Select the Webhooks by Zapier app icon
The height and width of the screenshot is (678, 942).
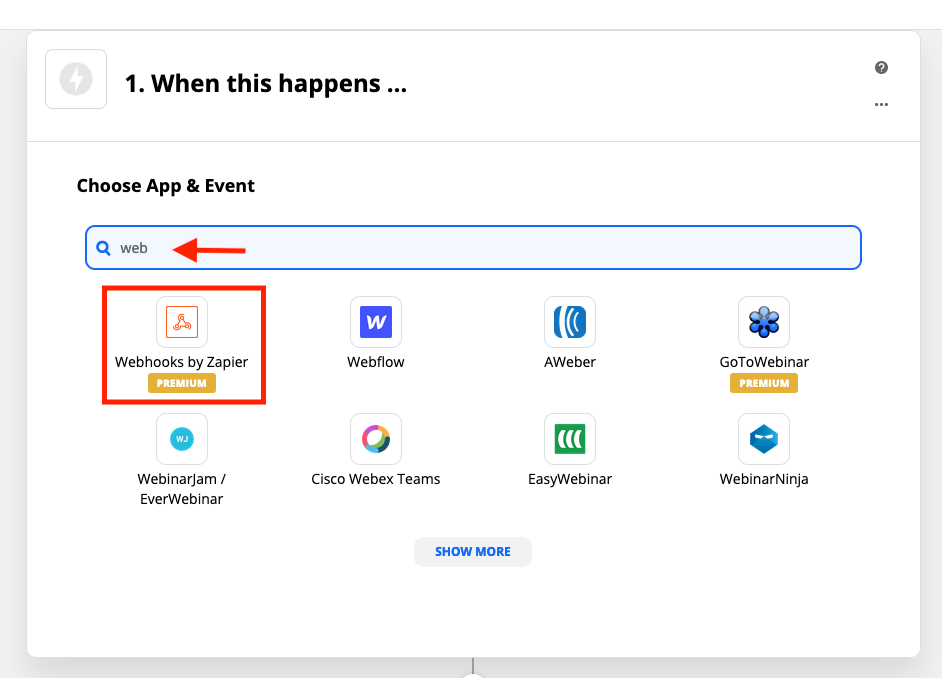(182, 322)
